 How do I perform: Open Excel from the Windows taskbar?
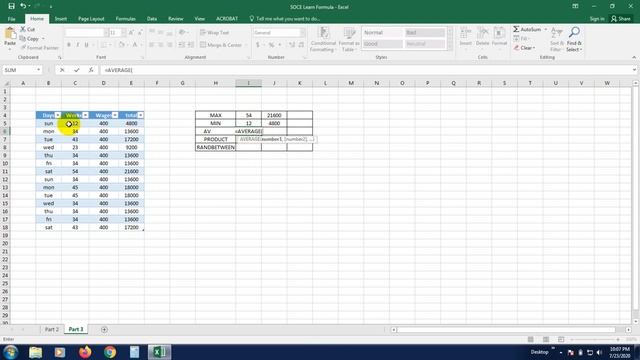(159, 352)
